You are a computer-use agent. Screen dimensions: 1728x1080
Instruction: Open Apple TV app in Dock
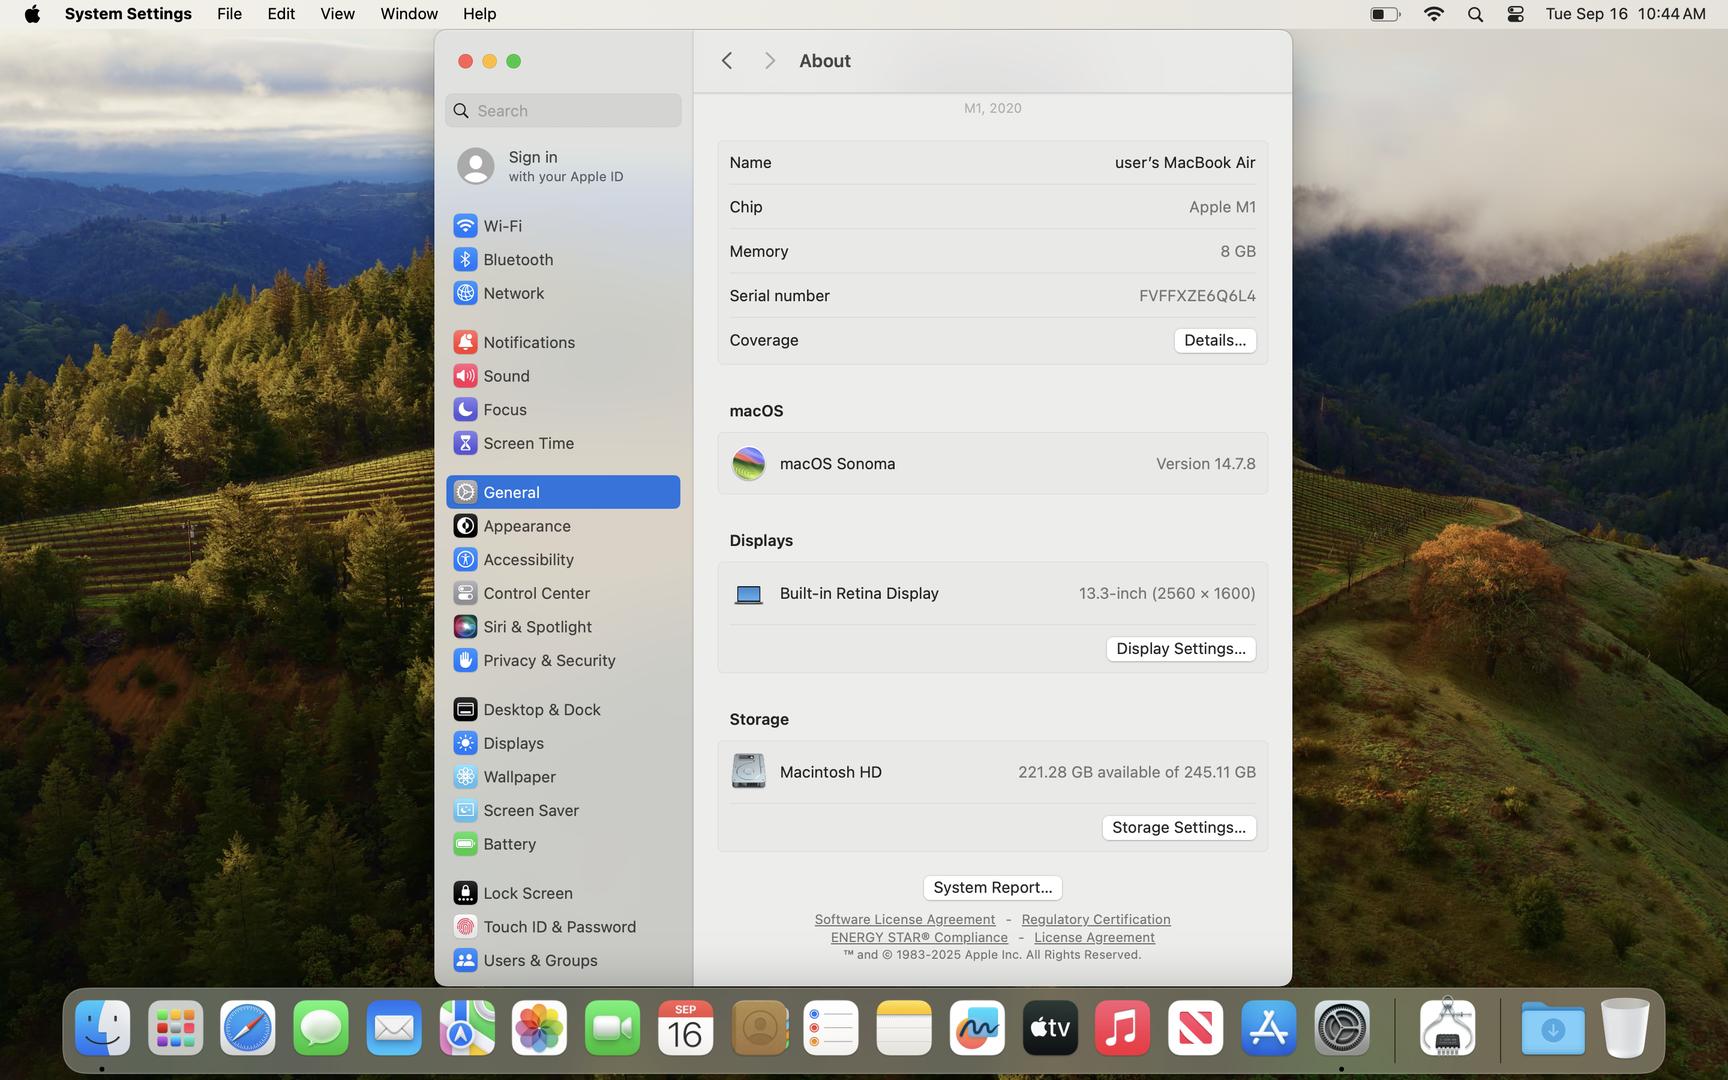pyautogui.click(x=1050, y=1028)
